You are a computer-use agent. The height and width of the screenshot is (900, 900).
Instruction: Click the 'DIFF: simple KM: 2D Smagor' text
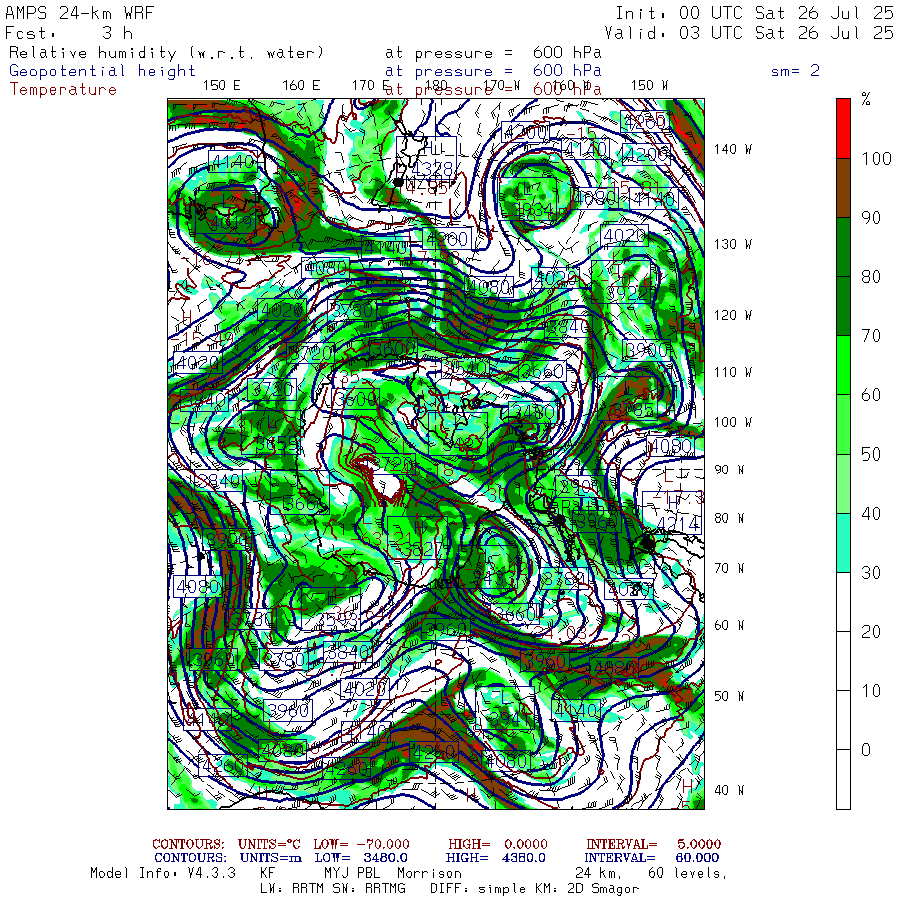pos(534,889)
